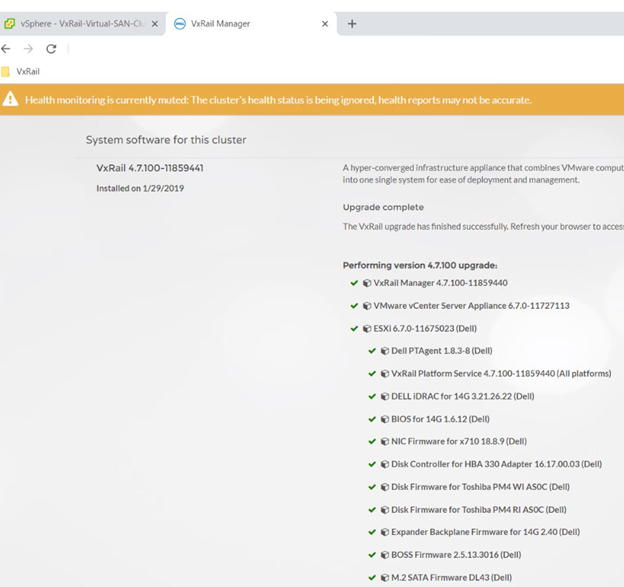624x587 pixels.
Task: Click package icon beside VxRail Manager 4.7.100-11859440
Action: pos(367,283)
